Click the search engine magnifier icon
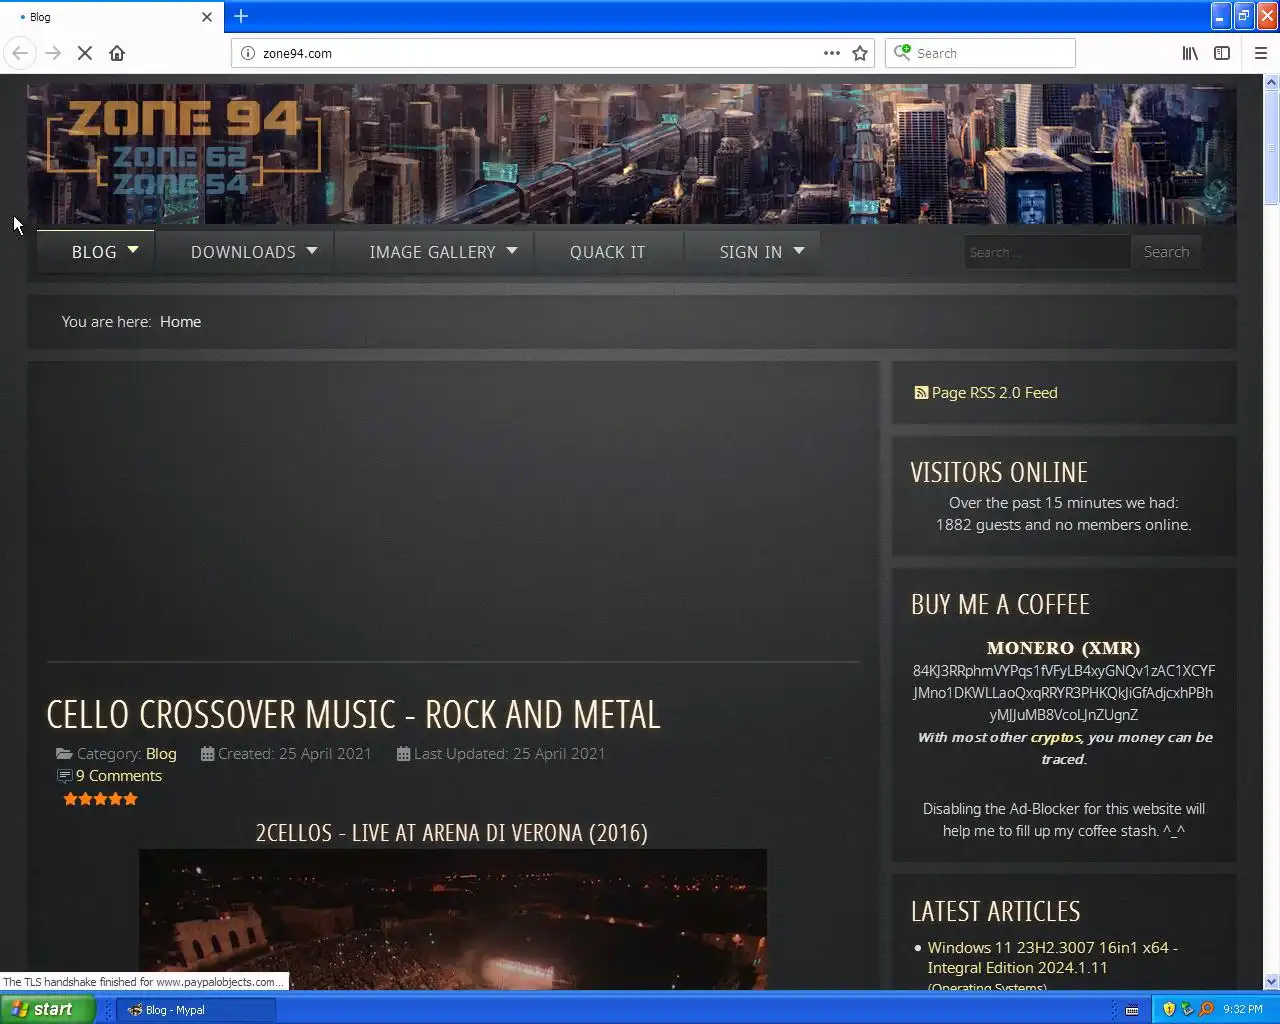The height and width of the screenshot is (1024, 1280). (902, 52)
